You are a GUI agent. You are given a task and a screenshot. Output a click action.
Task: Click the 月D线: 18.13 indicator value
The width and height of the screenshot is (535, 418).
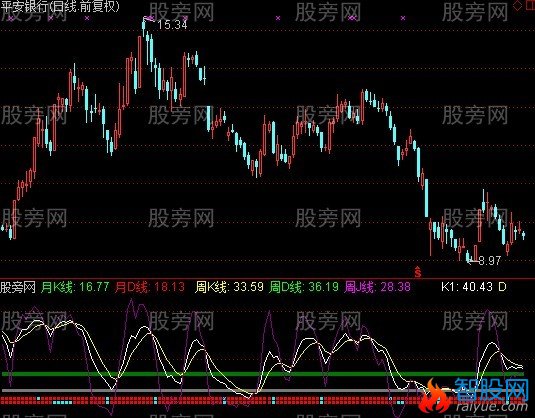[x=149, y=287]
